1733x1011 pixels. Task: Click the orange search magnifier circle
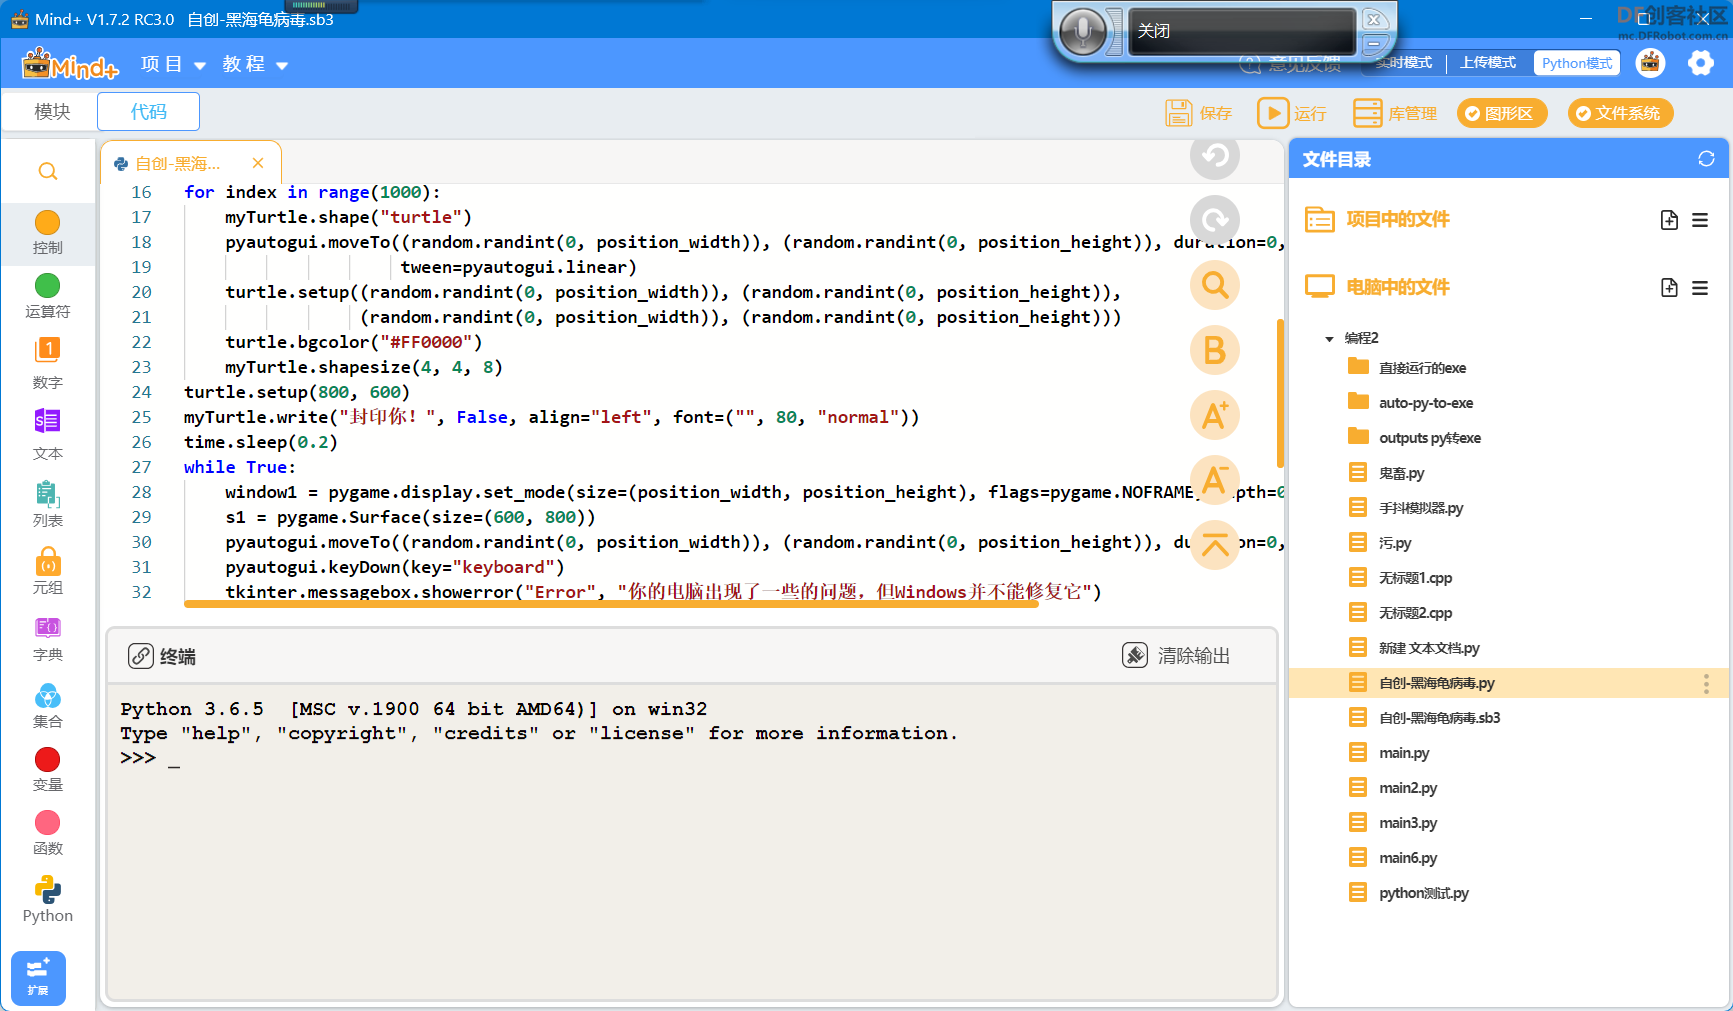pos(1215,285)
